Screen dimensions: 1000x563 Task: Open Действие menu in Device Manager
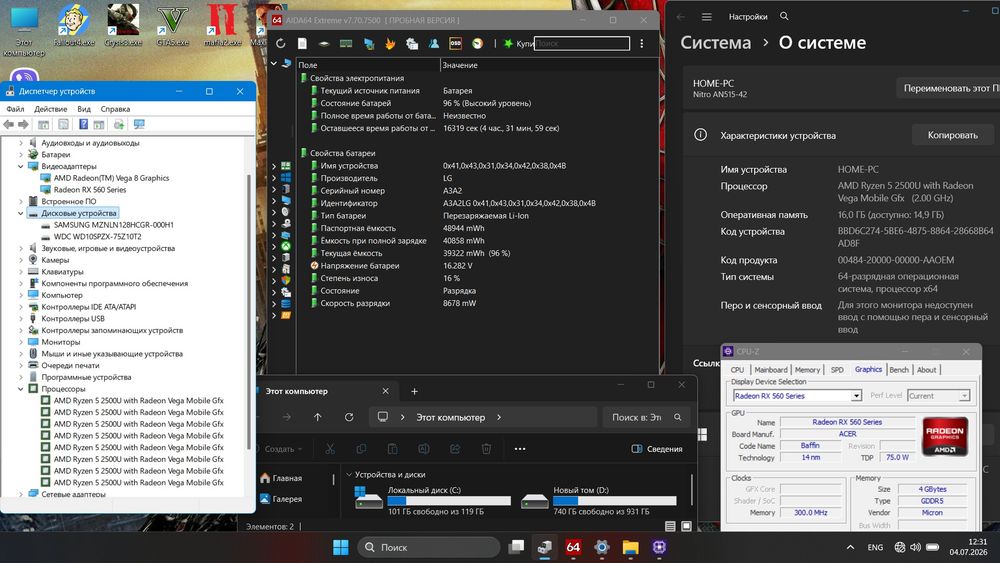click(50, 109)
